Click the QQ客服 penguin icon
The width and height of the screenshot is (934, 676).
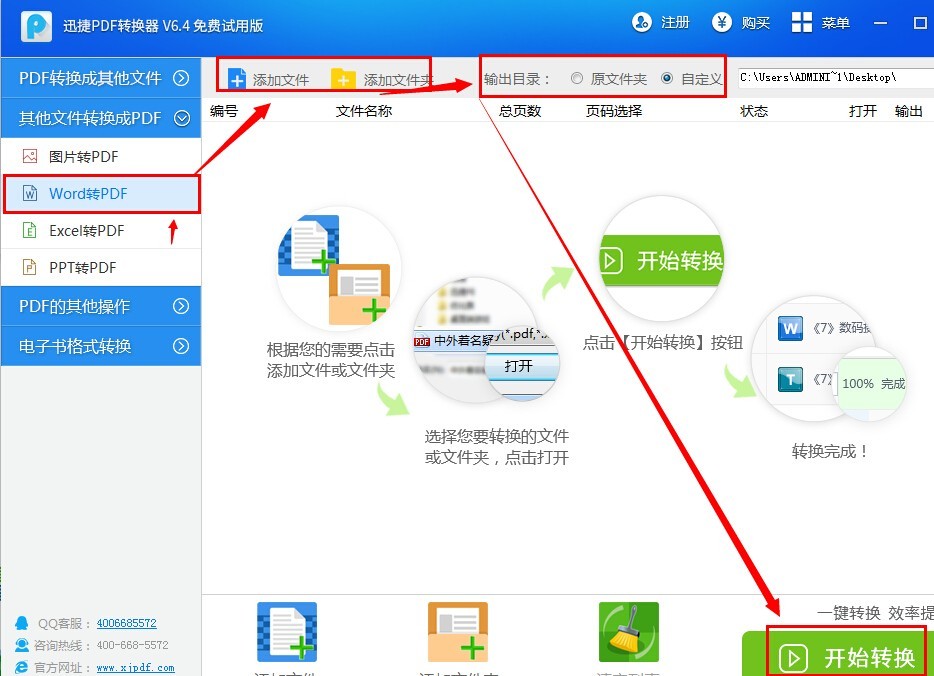(22, 623)
